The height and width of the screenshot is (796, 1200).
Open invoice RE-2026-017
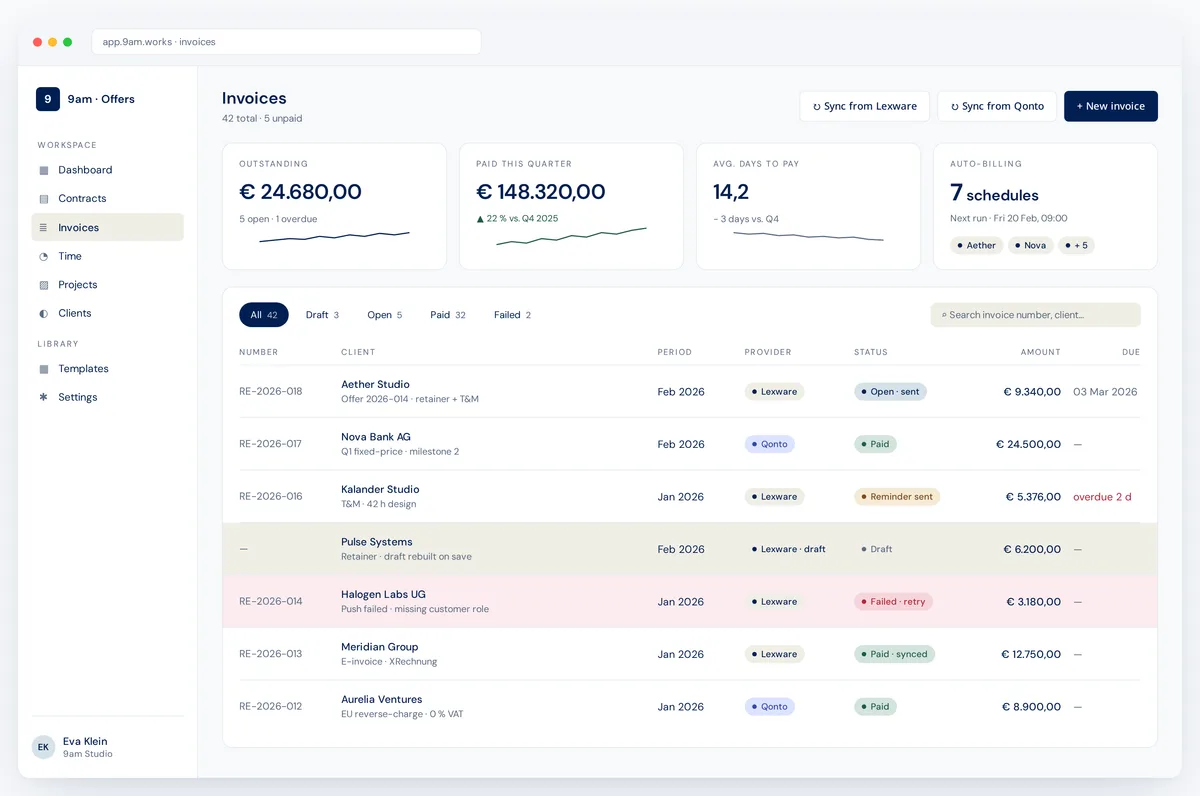click(271, 444)
